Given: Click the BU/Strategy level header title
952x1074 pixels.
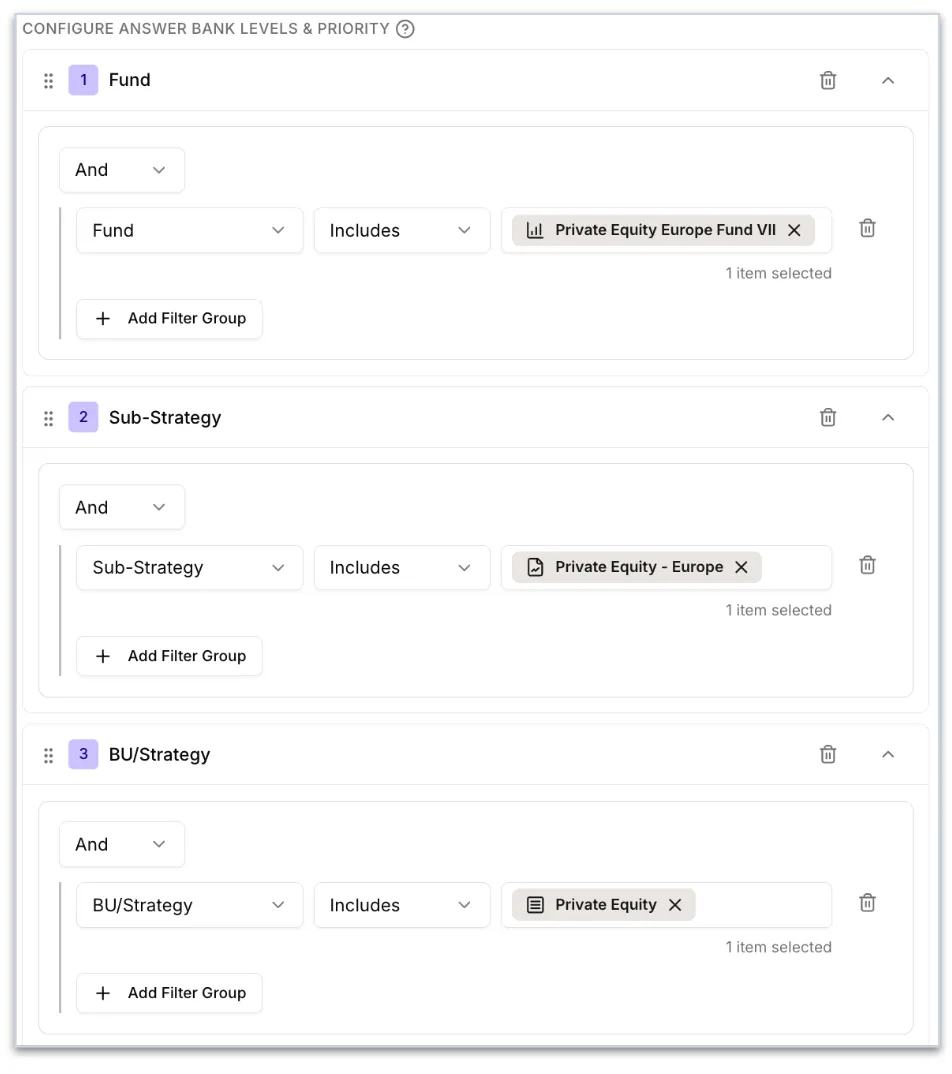Looking at the screenshot, I should coord(160,755).
